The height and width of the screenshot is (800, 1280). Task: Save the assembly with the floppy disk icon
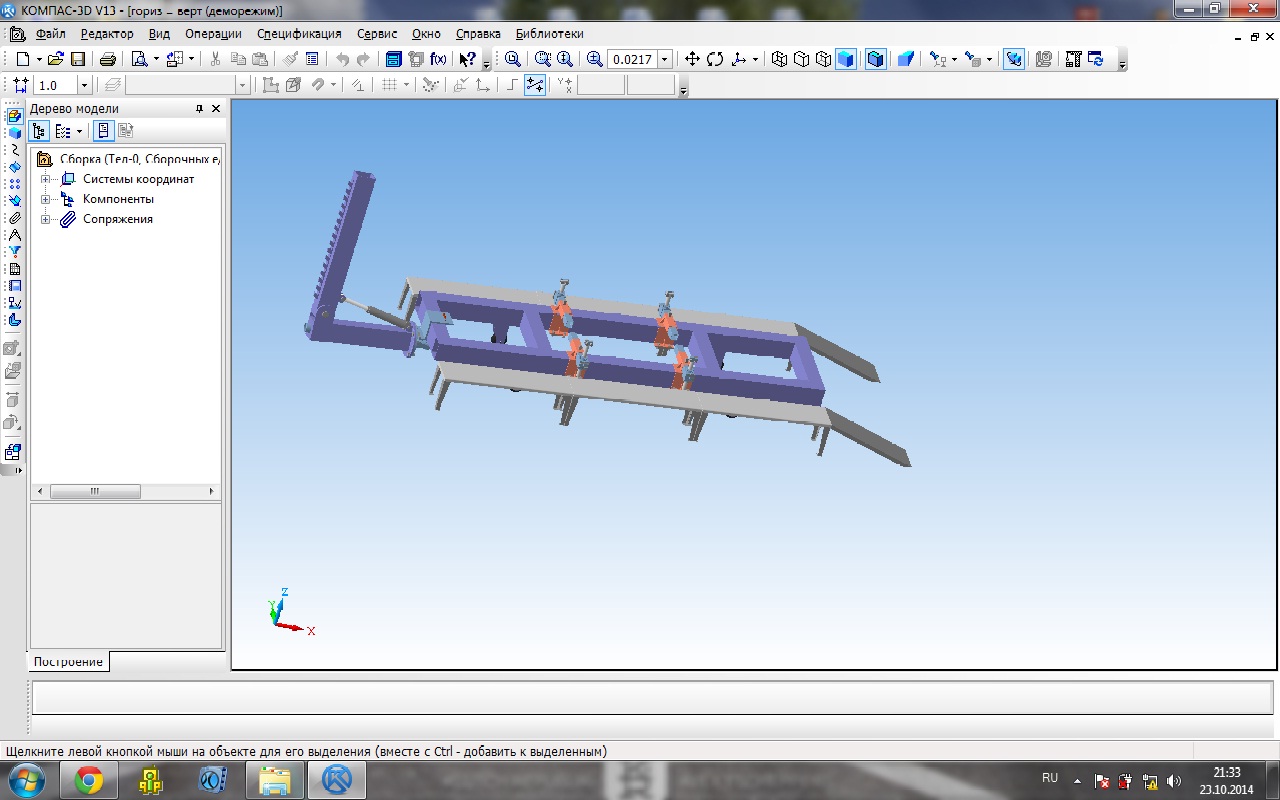78,59
